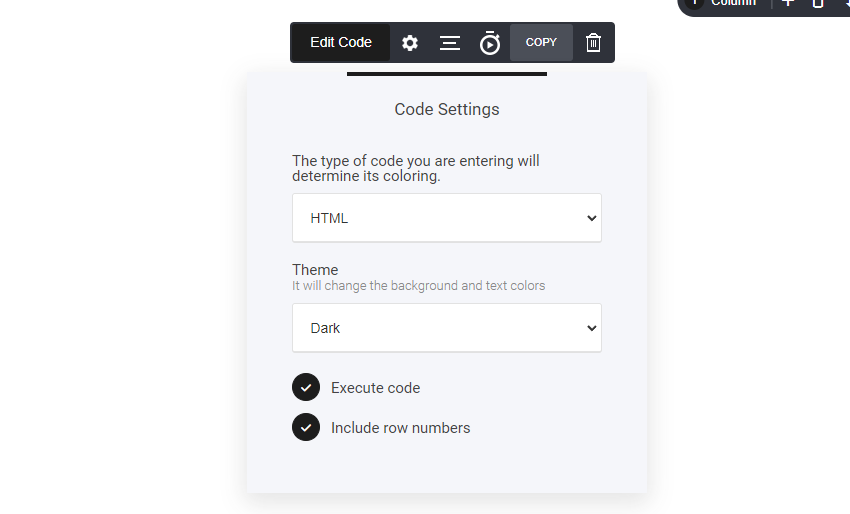The image size is (850, 514).
Task: Select the Column label in top toolbar
Action: click(x=734, y=3)
